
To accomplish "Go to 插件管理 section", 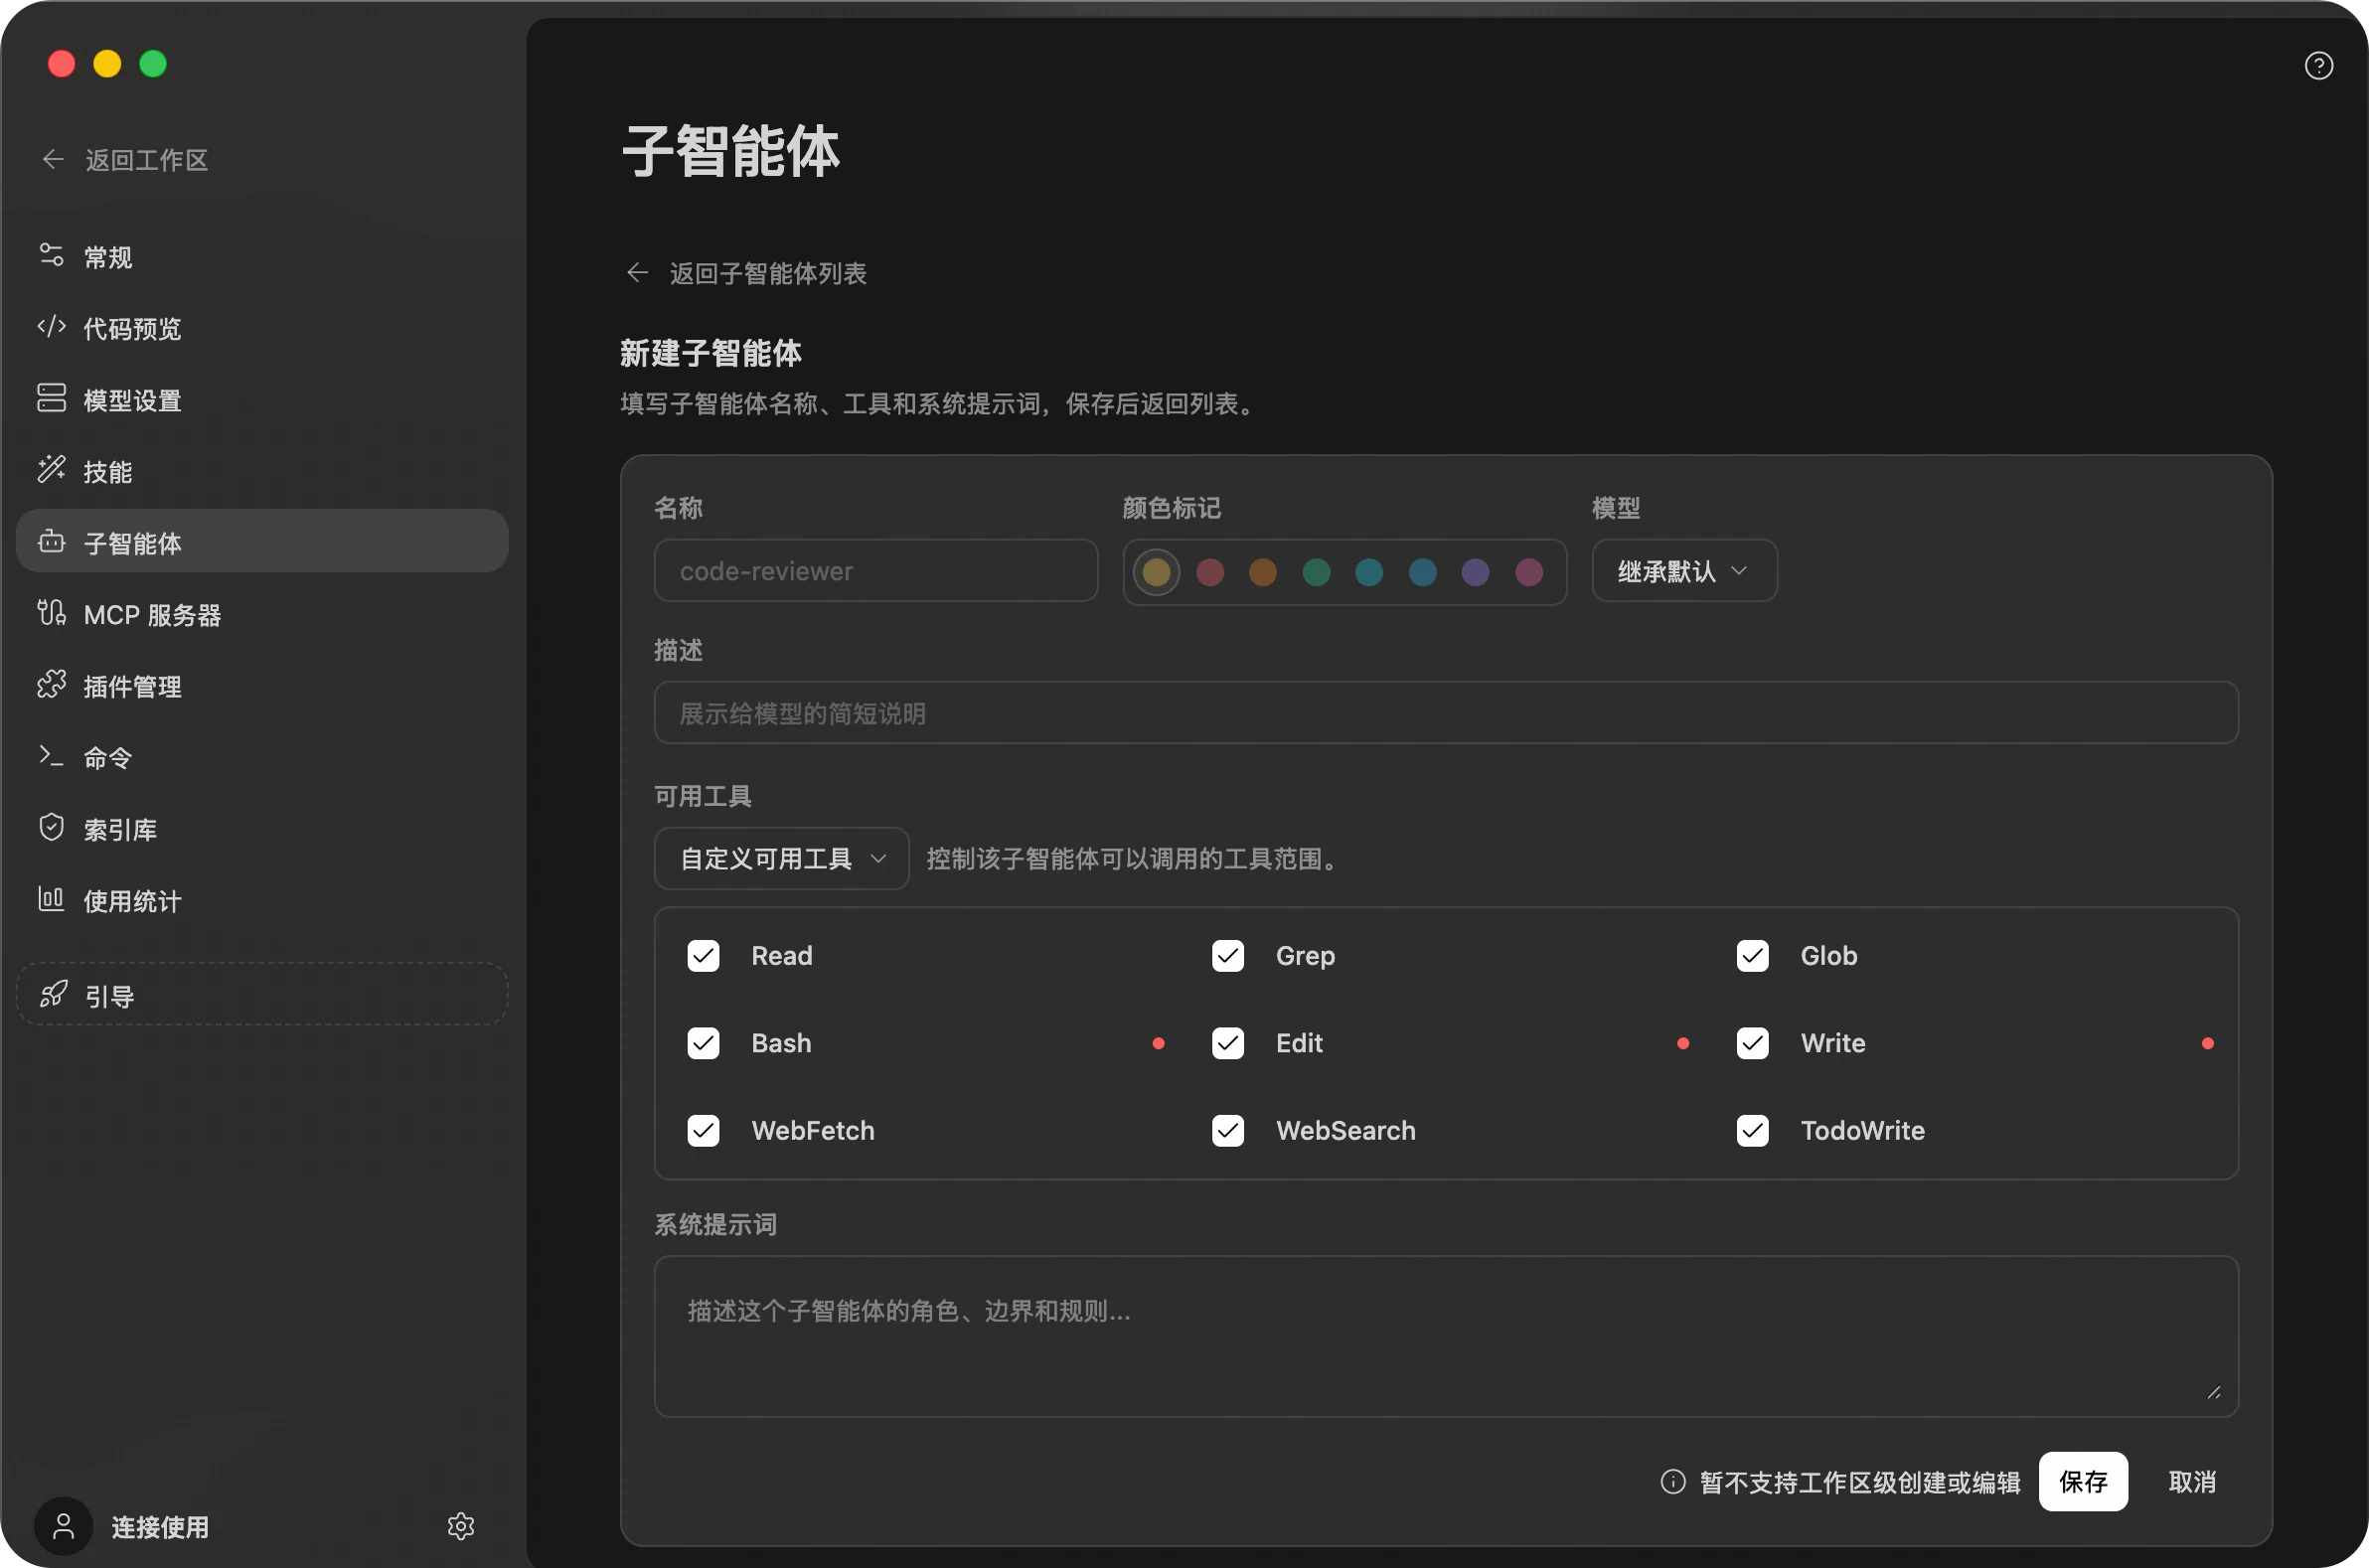I will [x=262, y=686].
